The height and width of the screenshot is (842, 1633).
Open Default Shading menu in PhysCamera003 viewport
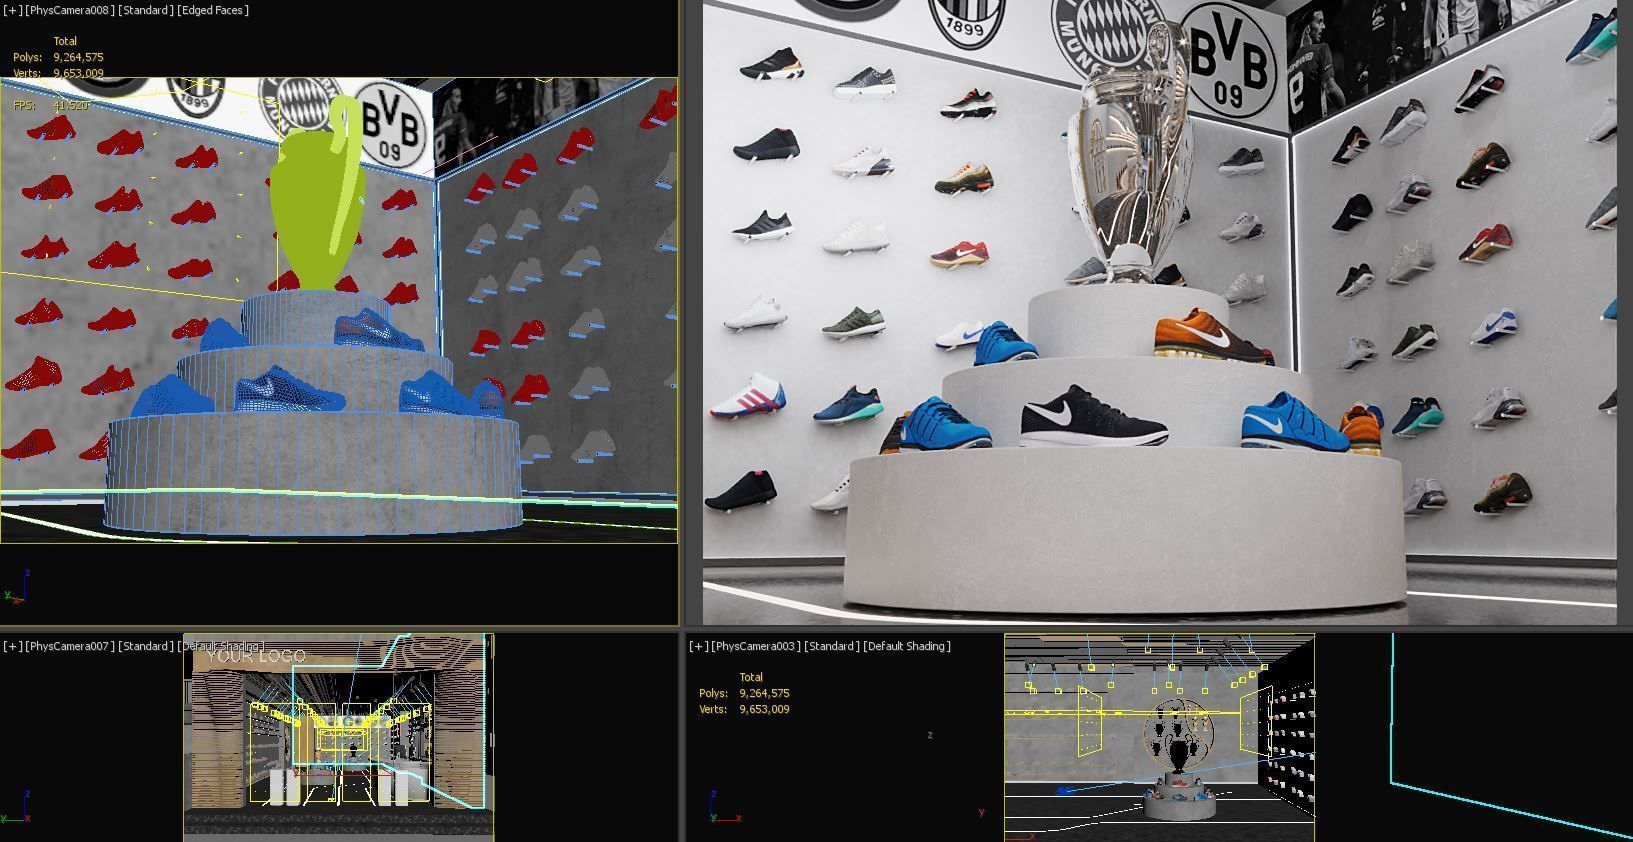point(908,646)
